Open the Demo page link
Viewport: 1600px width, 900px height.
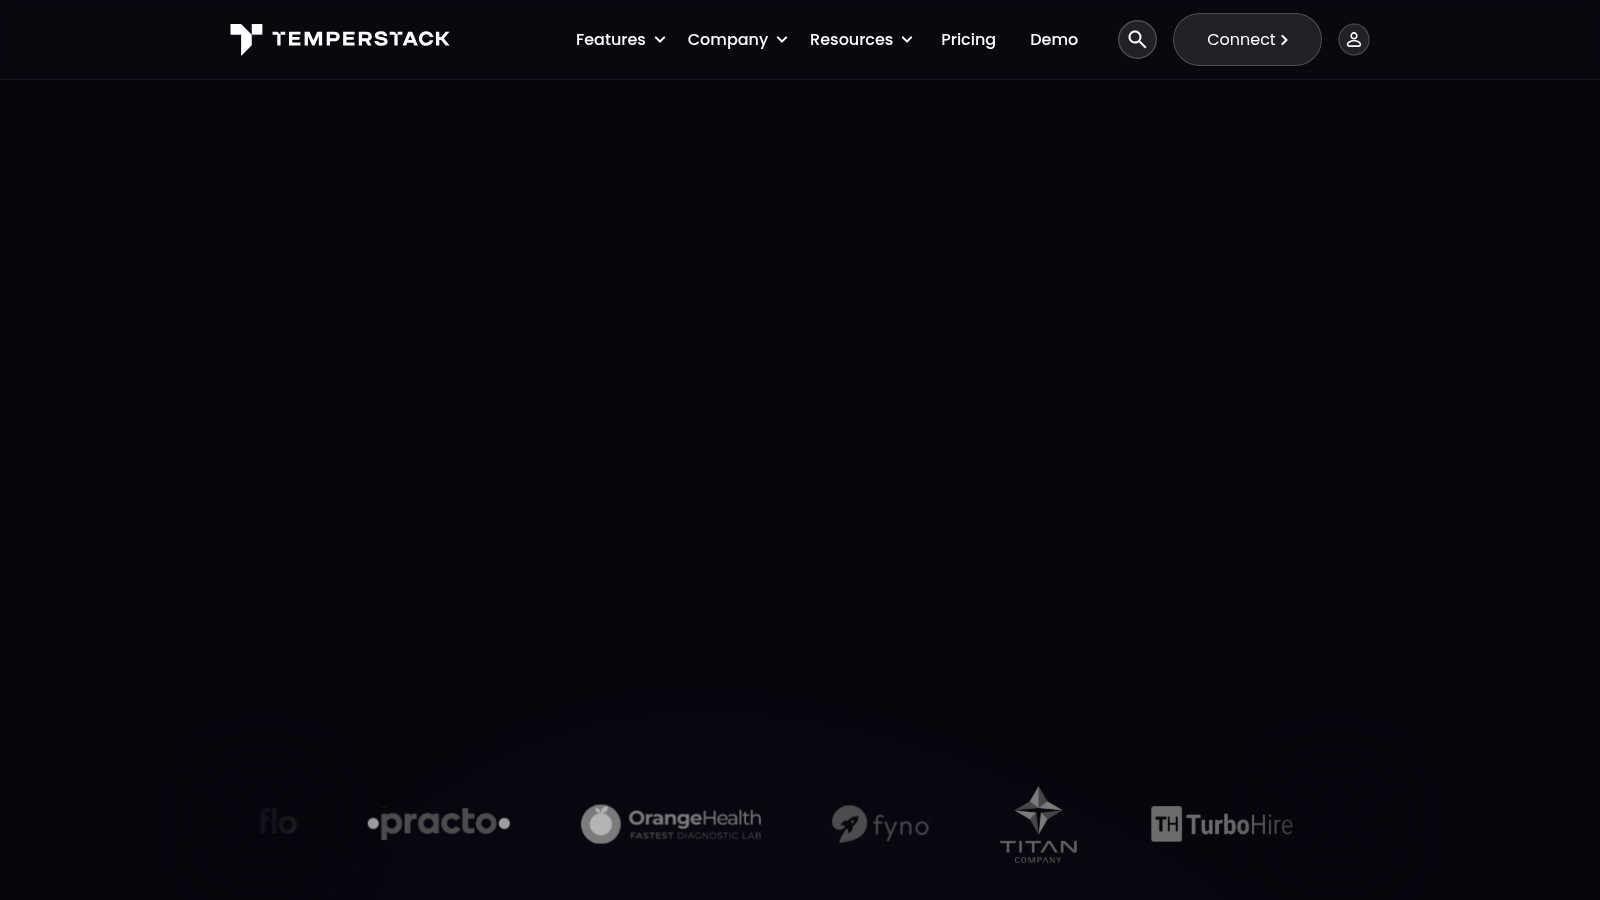pyautogui.click(x=1054, y=39)
